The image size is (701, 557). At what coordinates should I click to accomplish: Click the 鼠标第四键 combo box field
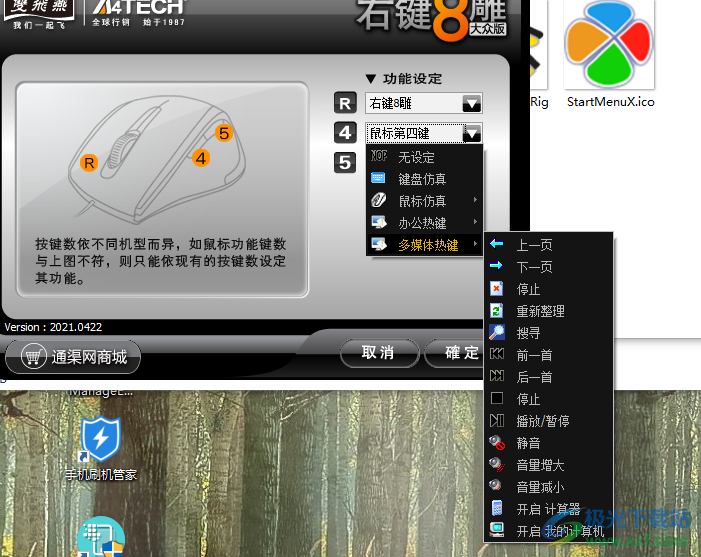(423, 133)
